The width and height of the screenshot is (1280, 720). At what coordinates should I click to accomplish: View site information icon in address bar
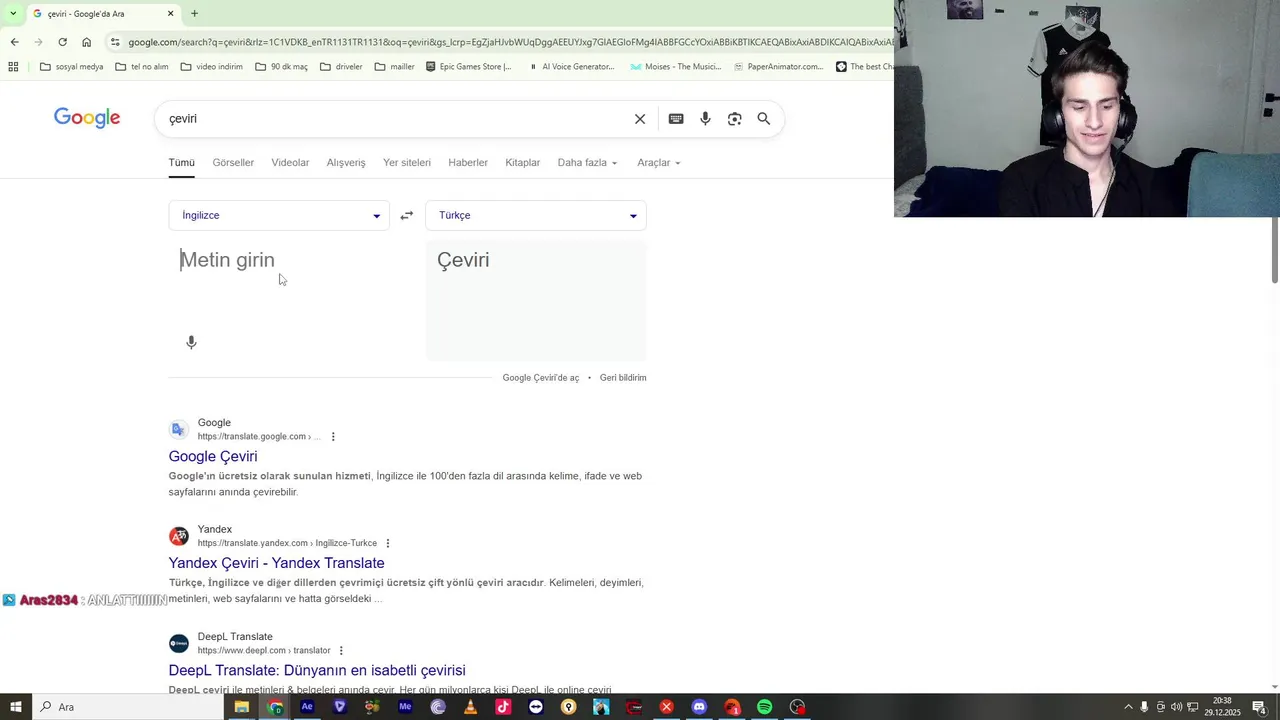pyautogui.click(x=115, y=42)
